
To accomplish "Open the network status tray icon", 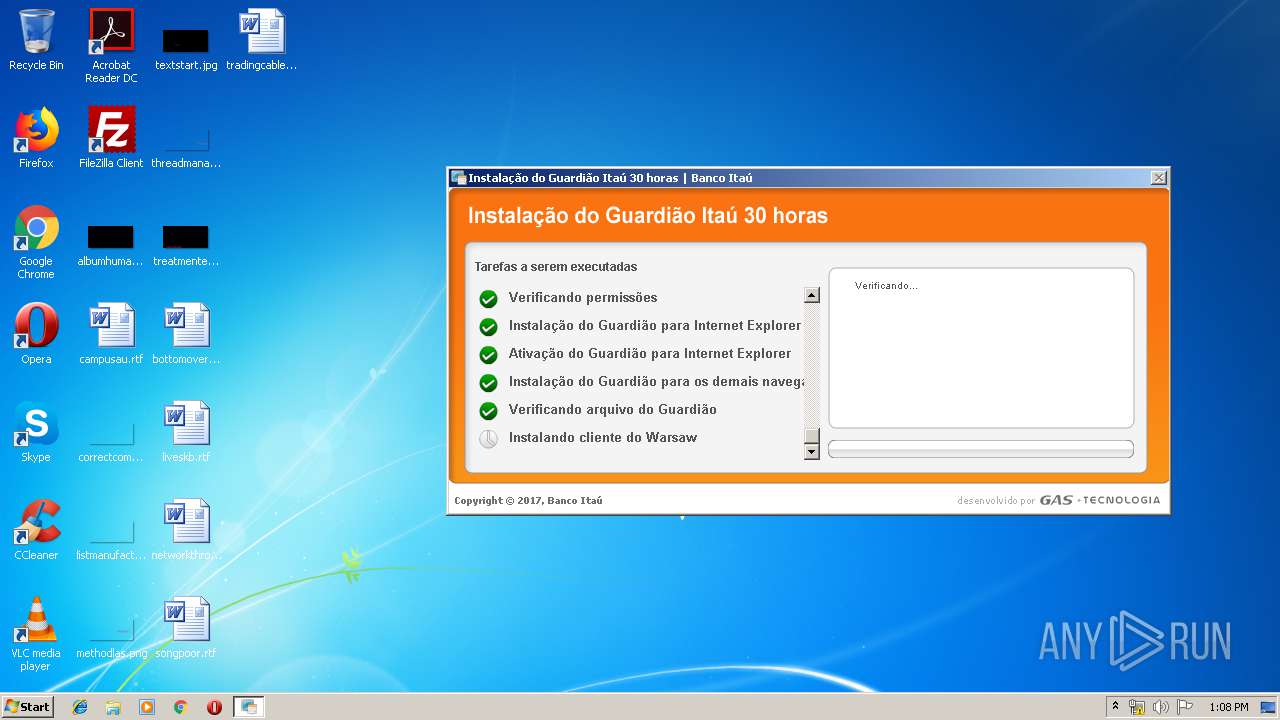I will click(x=1137, y=707).
